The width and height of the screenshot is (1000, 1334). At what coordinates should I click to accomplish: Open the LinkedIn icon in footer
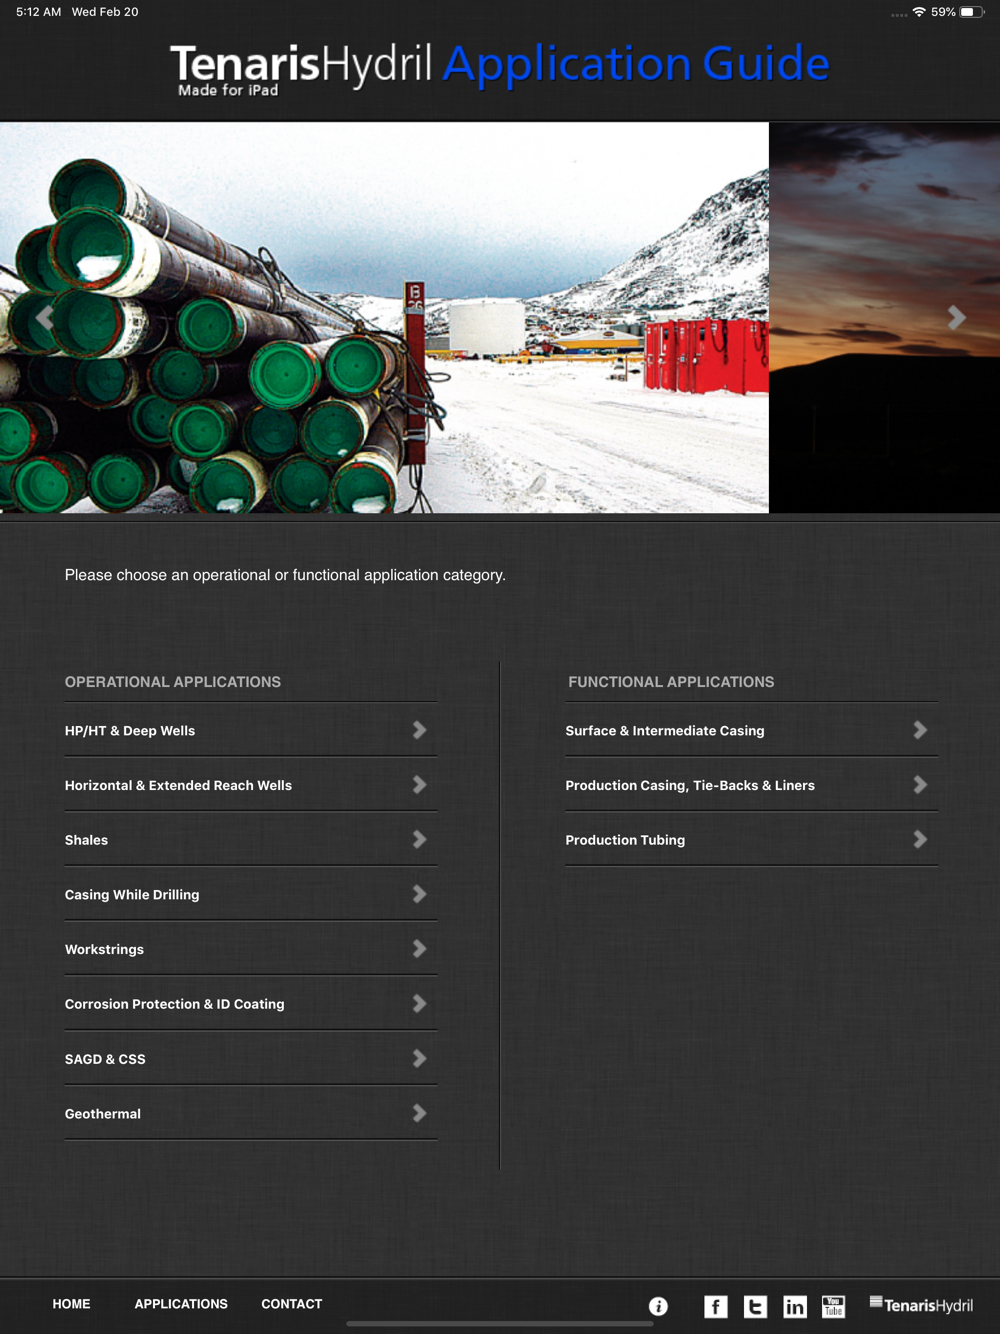point(794,1306)
